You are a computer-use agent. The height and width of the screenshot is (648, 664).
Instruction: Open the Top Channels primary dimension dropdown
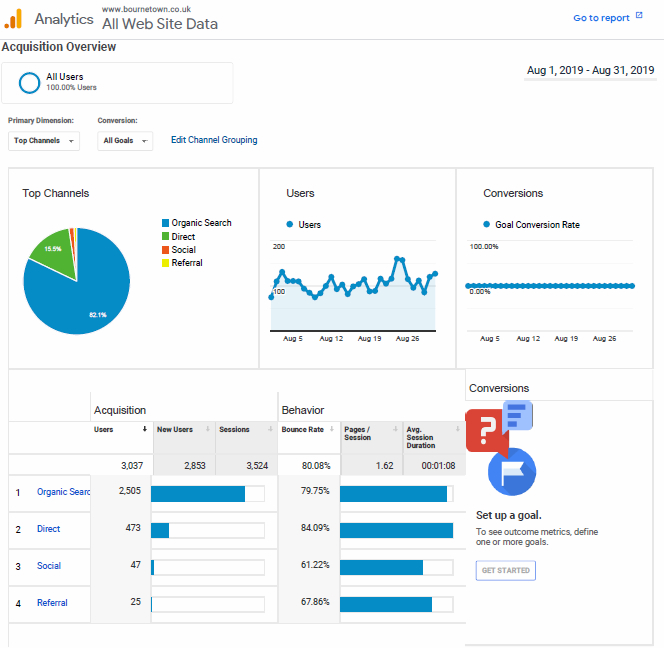[x=44, y=141]
